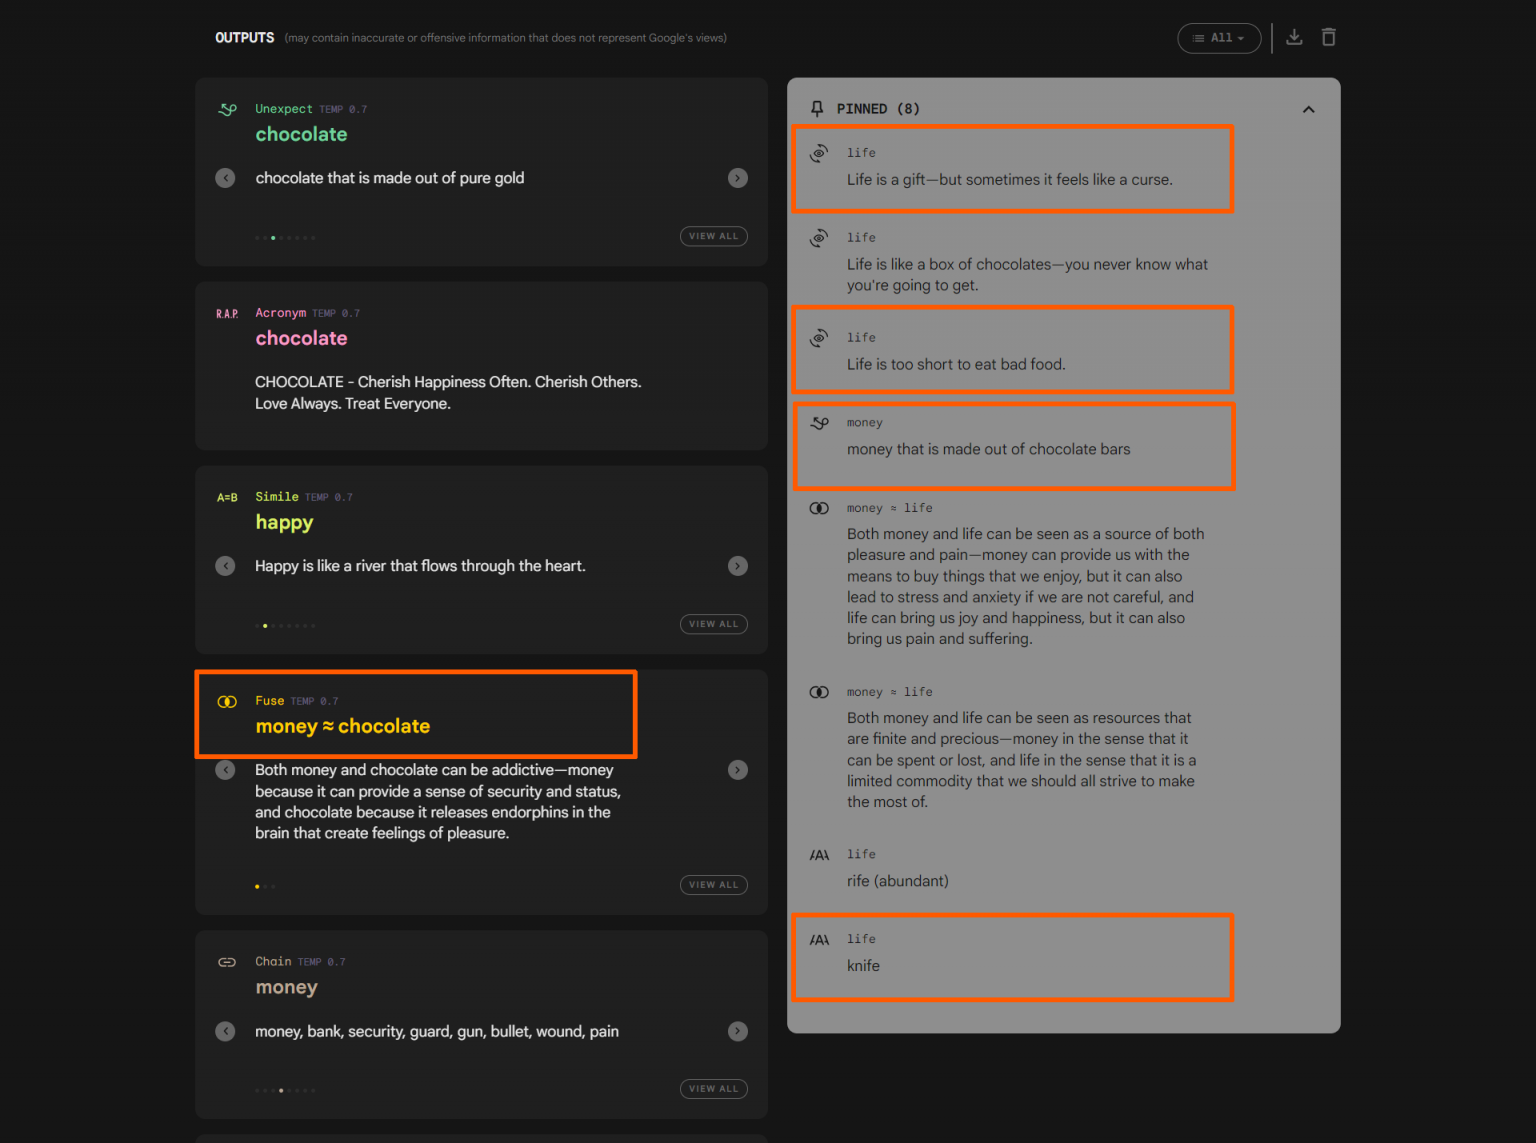
Task: Open the All filter dropdown
Action: pyautogui.click(x=1219, y=38)
